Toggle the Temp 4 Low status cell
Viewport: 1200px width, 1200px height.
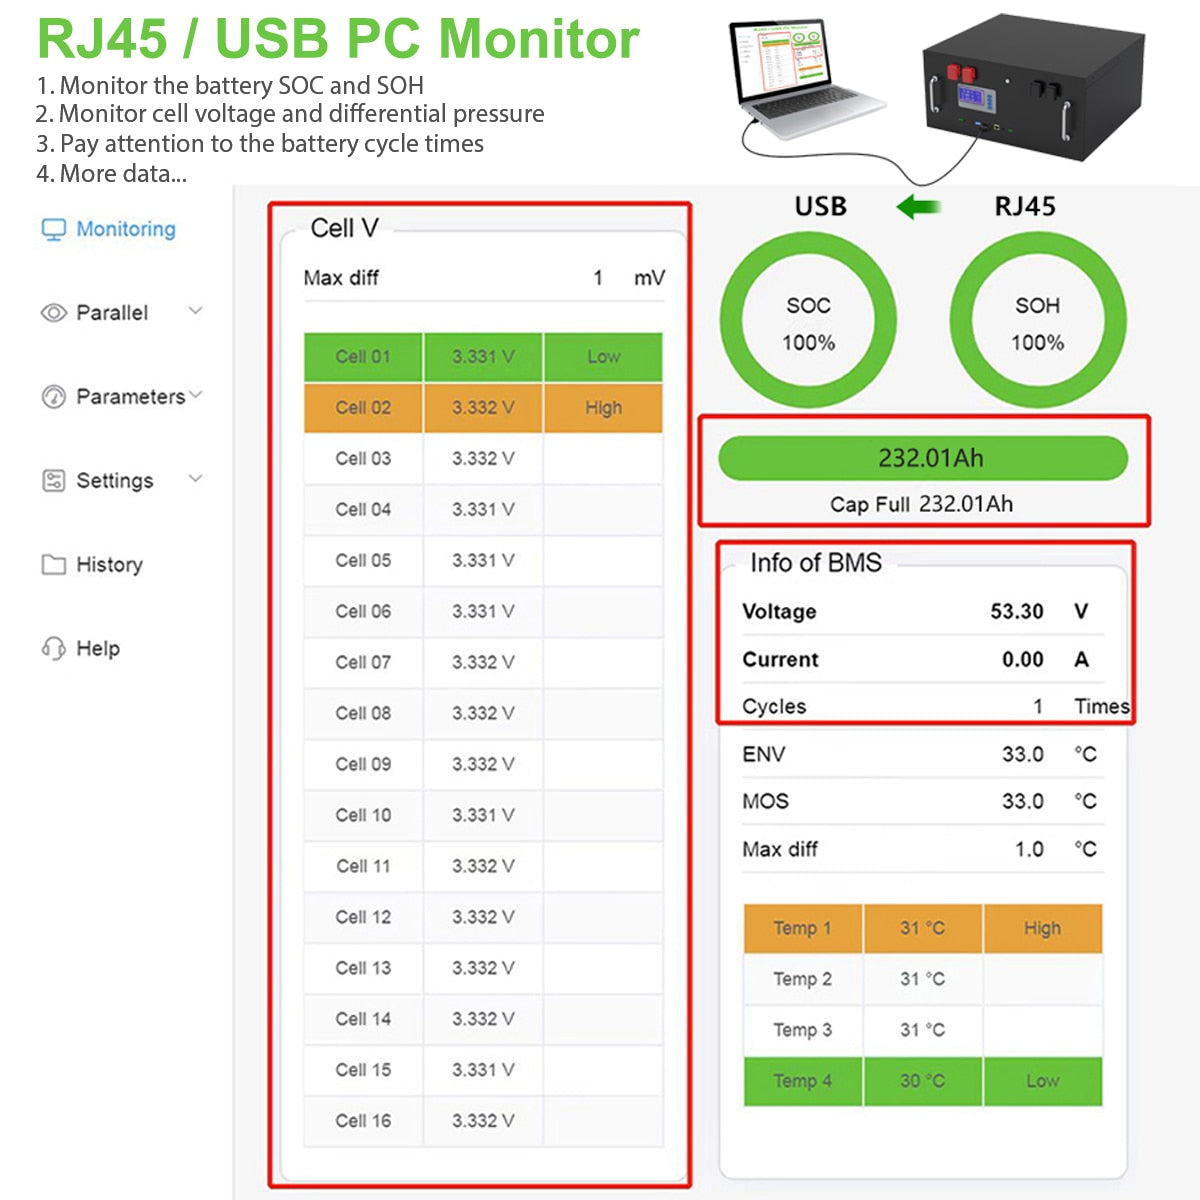tap(1043, 1081)
